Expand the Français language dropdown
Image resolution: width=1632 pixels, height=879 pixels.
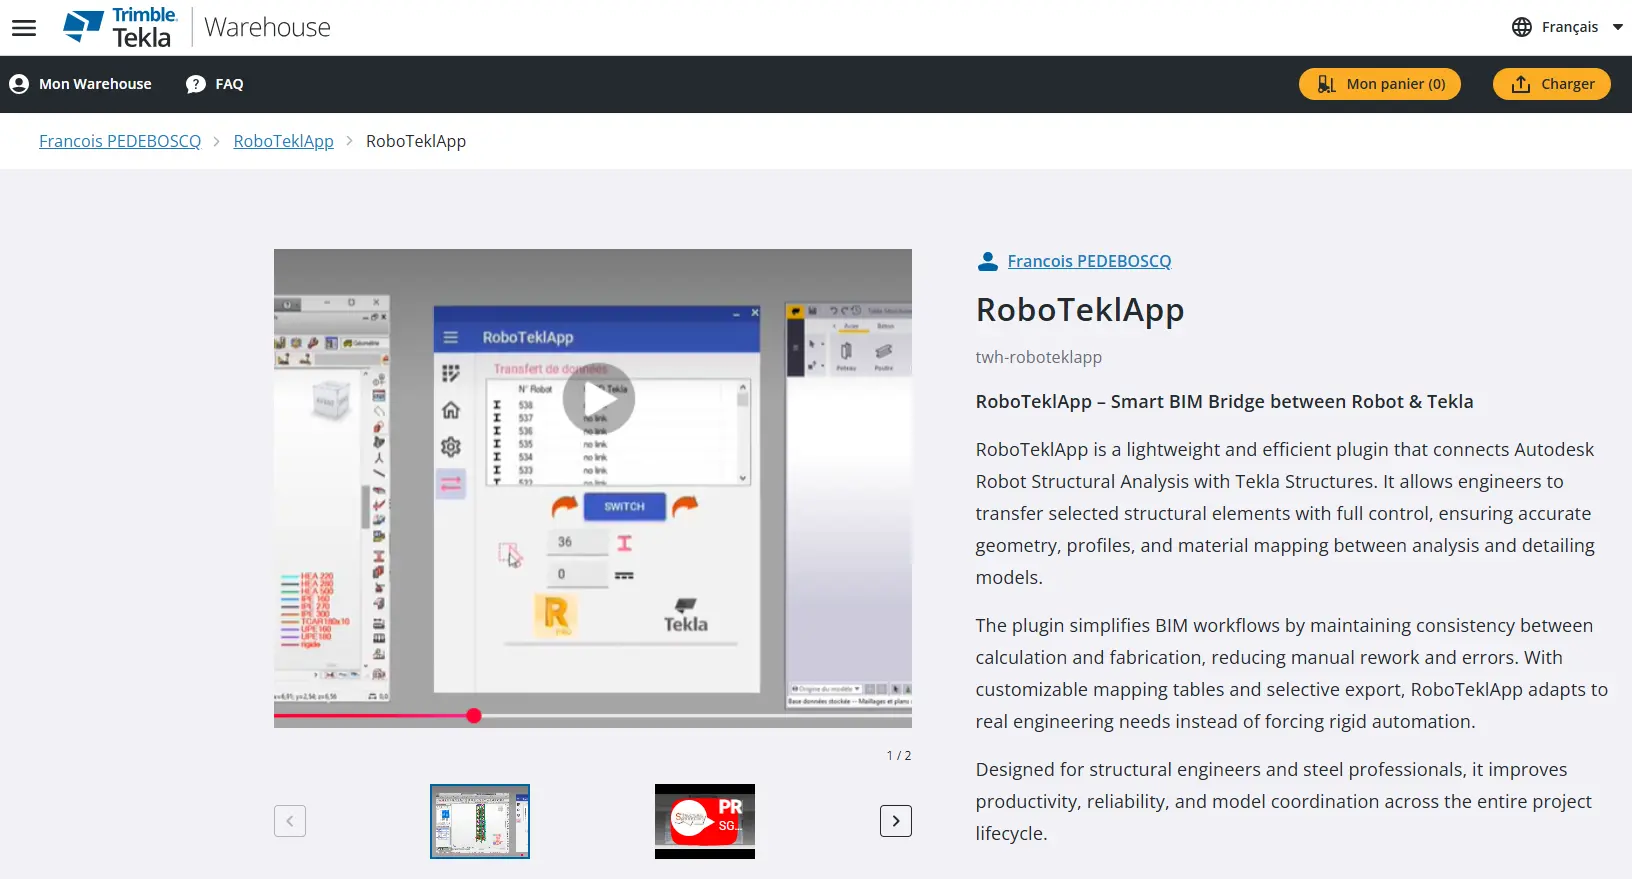tap(1617, 27)
